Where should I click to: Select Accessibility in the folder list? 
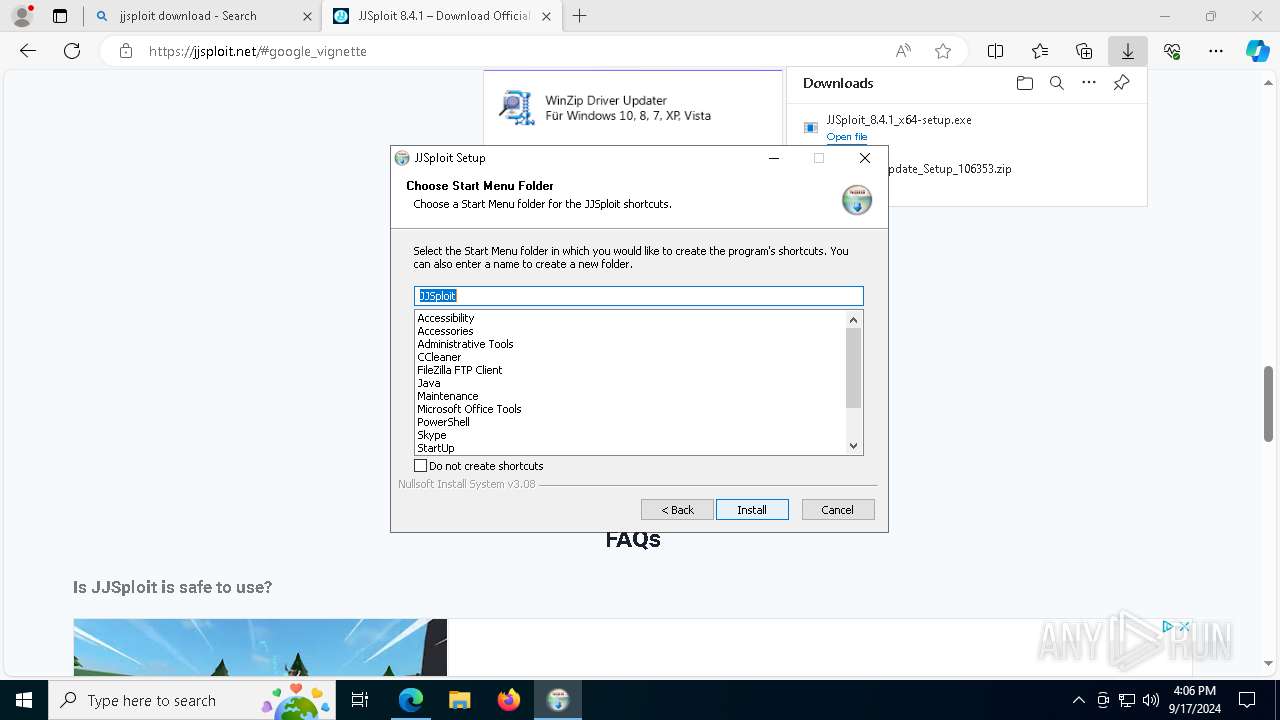(x=446, y=318)
